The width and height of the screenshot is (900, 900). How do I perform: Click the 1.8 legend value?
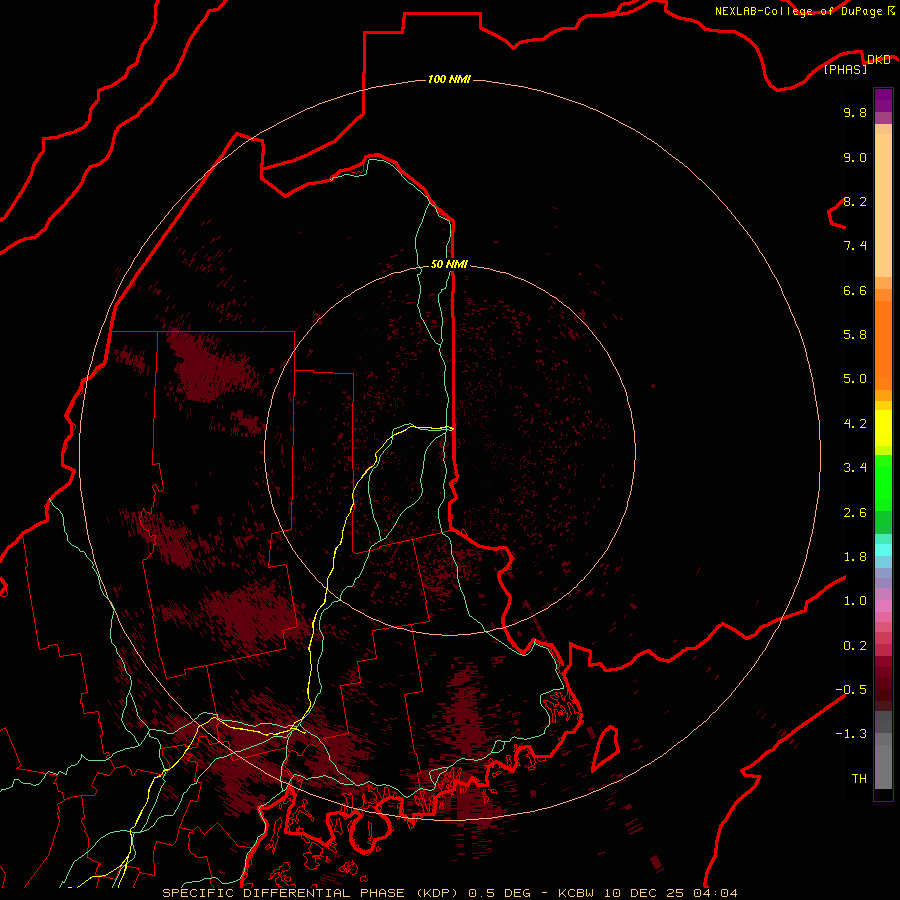855,557
